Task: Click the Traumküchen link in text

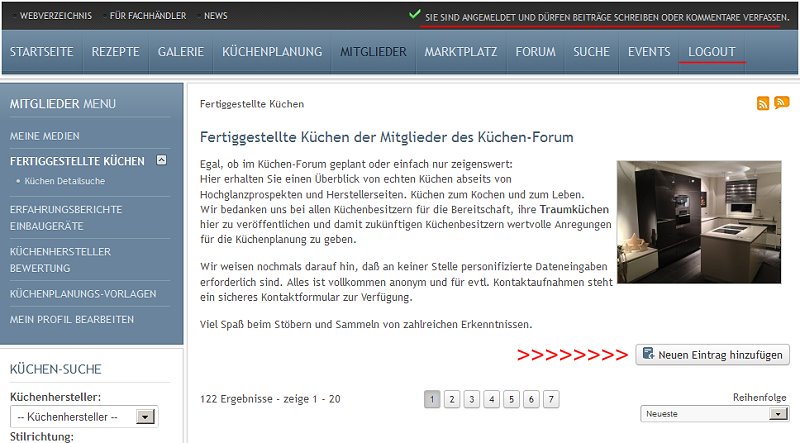Action: point(574,210)
